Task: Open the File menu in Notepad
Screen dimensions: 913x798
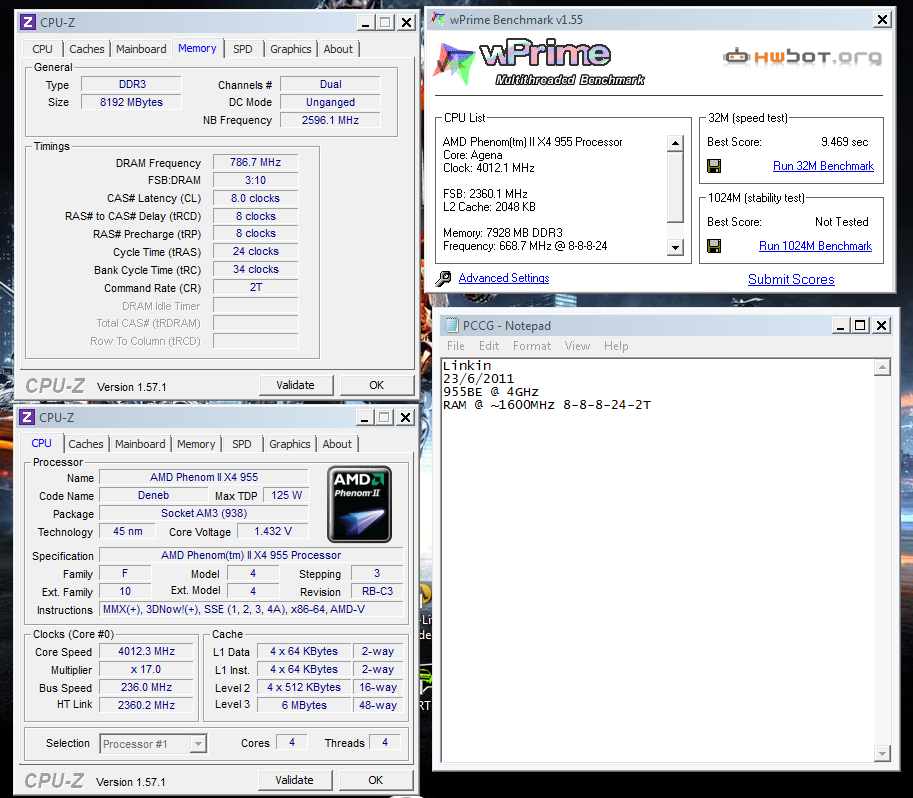Action: pos(455,346)
